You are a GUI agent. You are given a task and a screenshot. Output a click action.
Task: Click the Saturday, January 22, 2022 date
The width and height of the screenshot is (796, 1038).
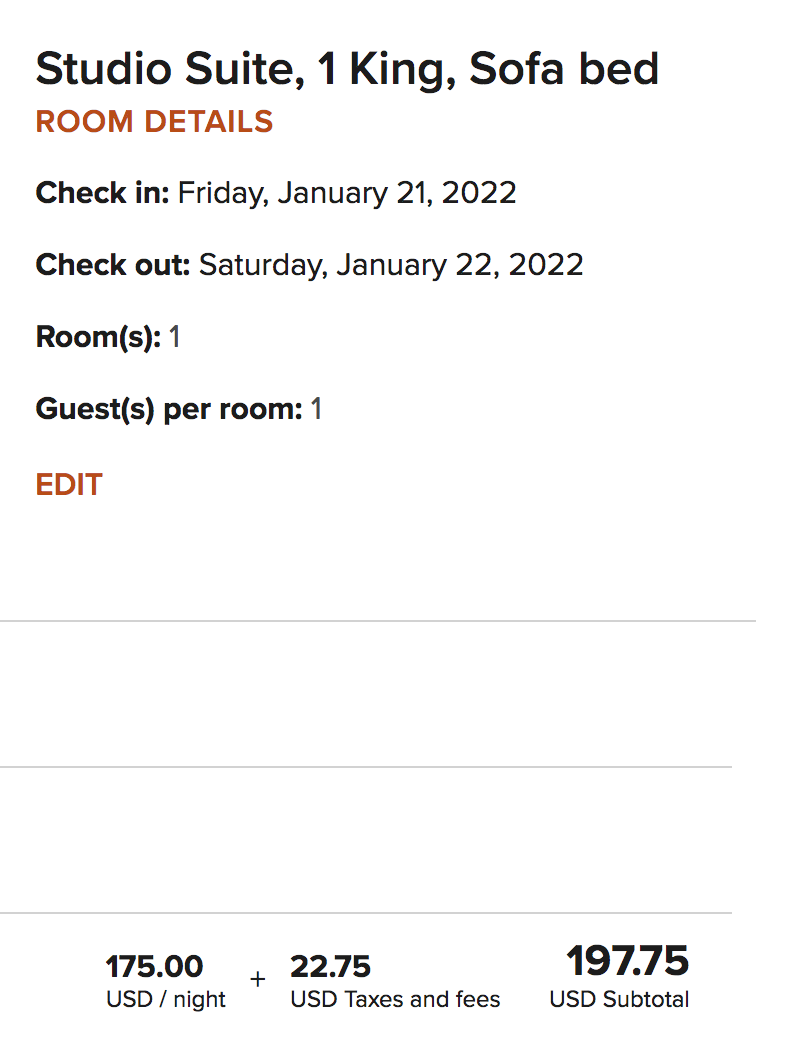point(391,265)
